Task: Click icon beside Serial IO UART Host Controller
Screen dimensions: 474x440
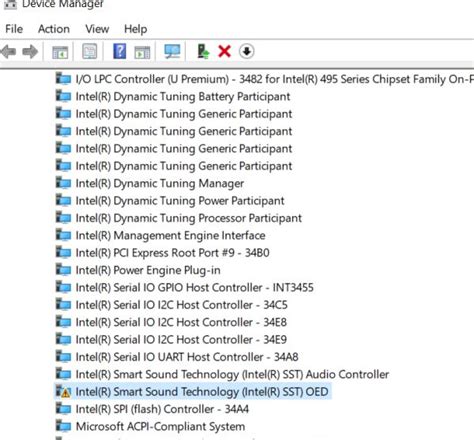Action: (63, 357)
